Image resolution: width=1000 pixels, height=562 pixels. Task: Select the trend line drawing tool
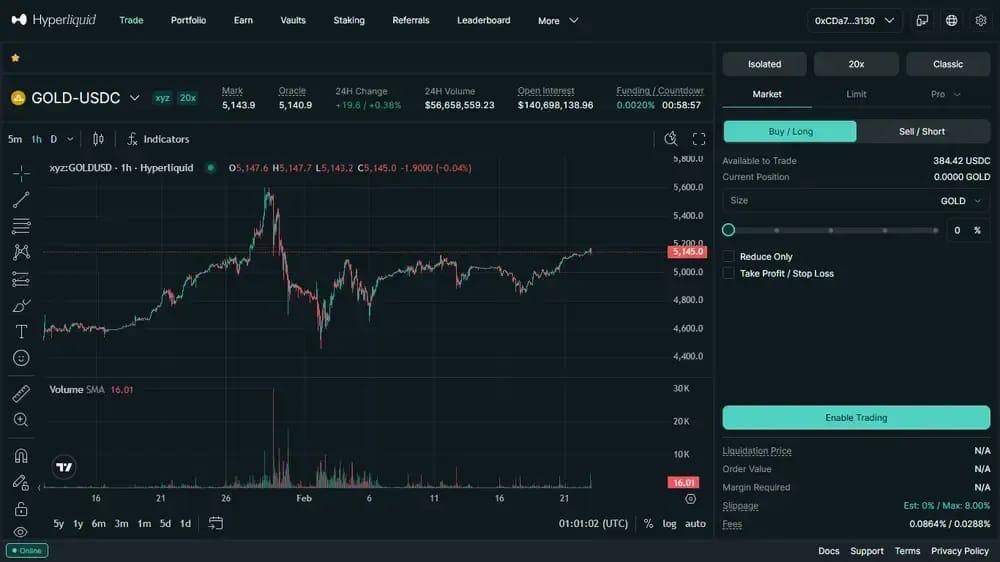(x=21, y=200)
